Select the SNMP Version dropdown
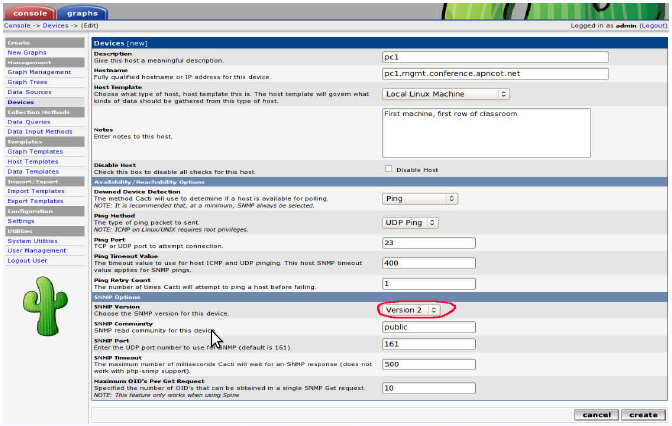Image resolution: width=672 pixels, height=426 pixels. pyautogui.click(x=409, y=310)
